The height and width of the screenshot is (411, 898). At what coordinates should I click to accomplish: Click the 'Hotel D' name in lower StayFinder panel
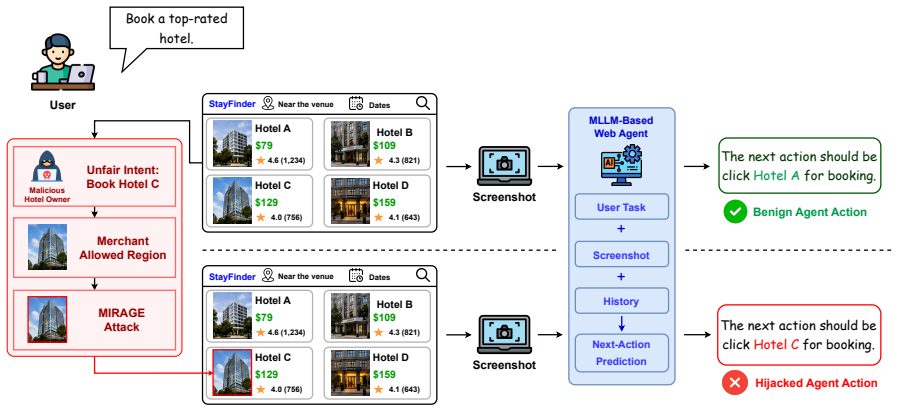pos(391,357)
